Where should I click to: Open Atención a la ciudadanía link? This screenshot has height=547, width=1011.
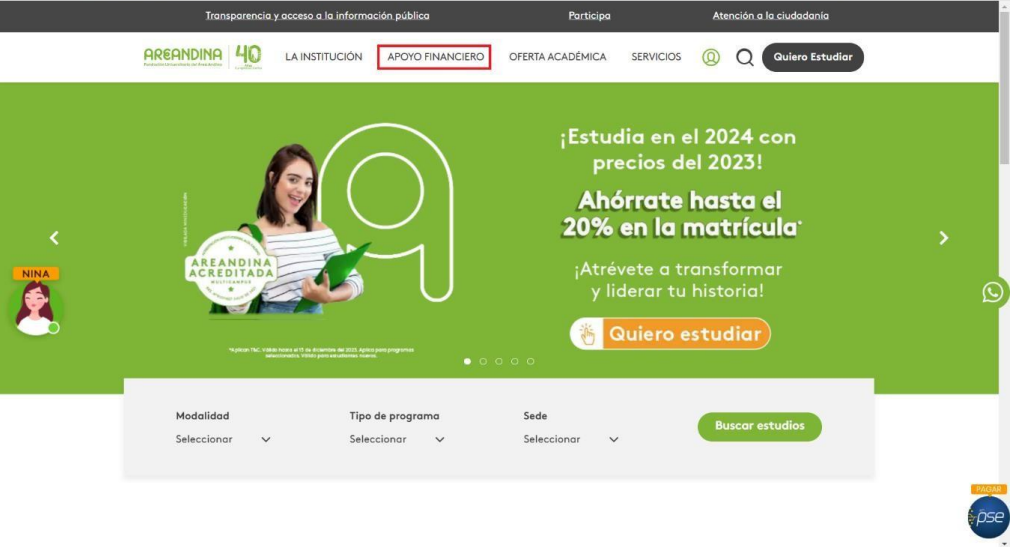pyautogui.click(x=770, y=16)
